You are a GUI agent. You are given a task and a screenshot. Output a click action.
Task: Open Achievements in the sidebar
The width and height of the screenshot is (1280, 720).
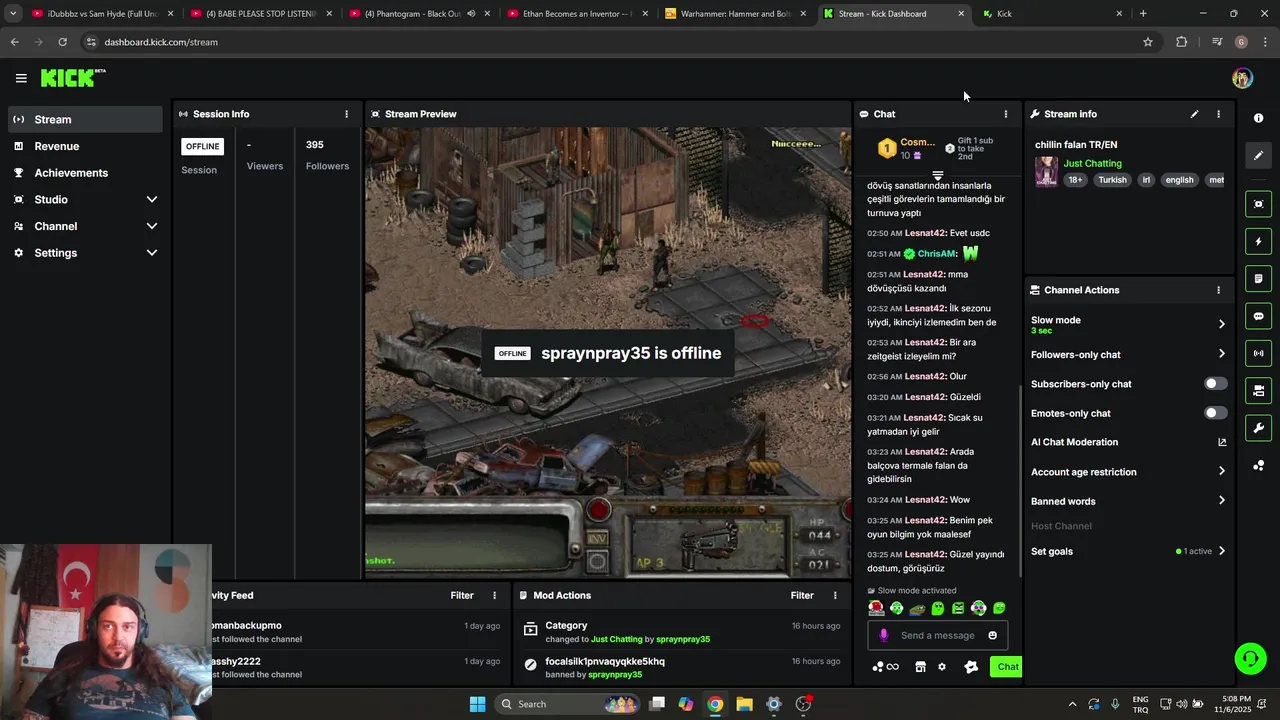[x=85, y=173]
